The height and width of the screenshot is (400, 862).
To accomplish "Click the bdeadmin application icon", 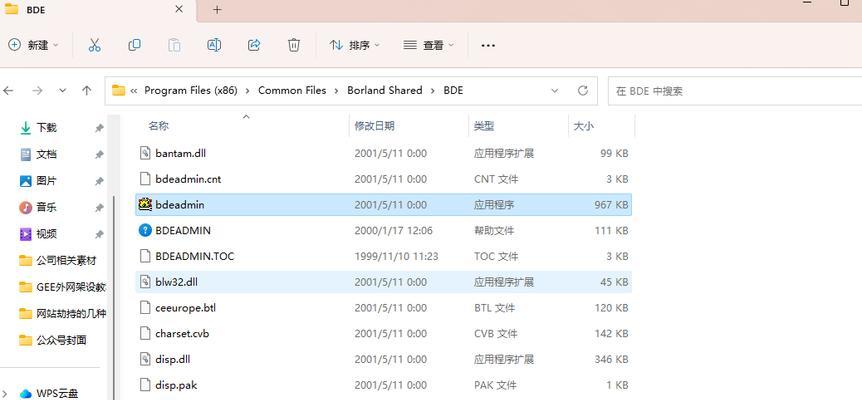I will click(145, 204).
